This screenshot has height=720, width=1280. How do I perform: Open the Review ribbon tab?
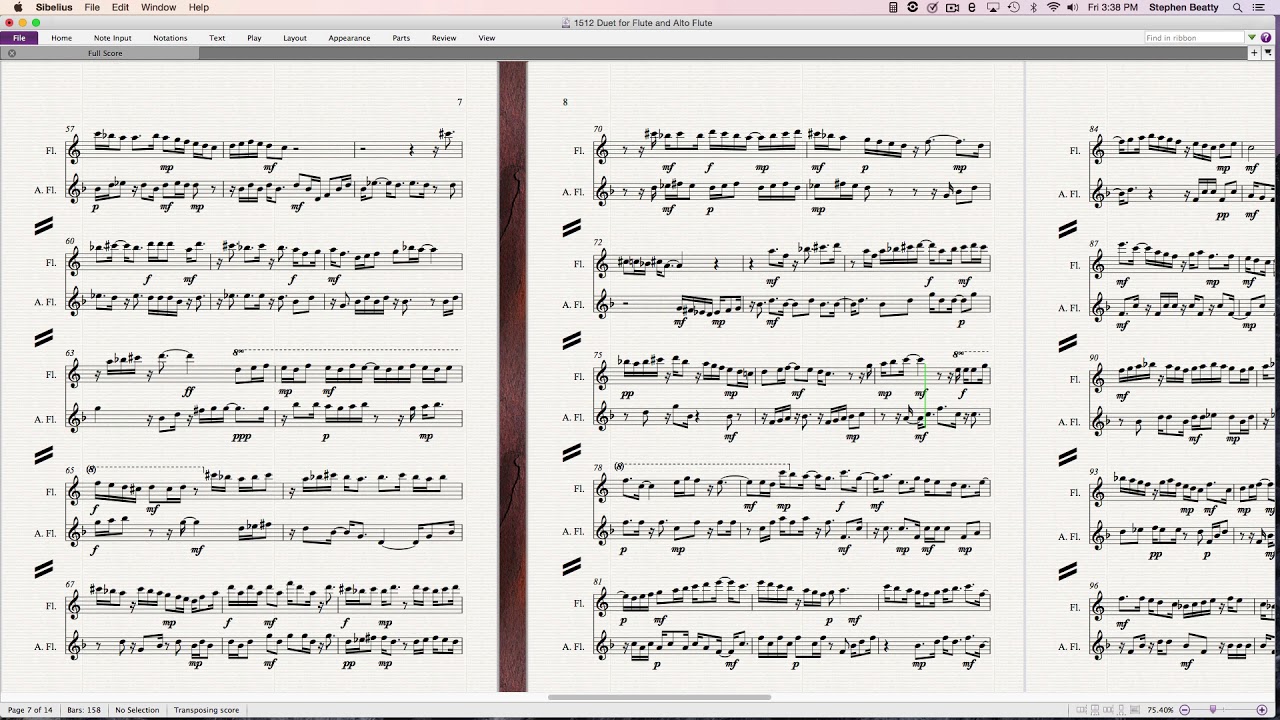[444, 38]
